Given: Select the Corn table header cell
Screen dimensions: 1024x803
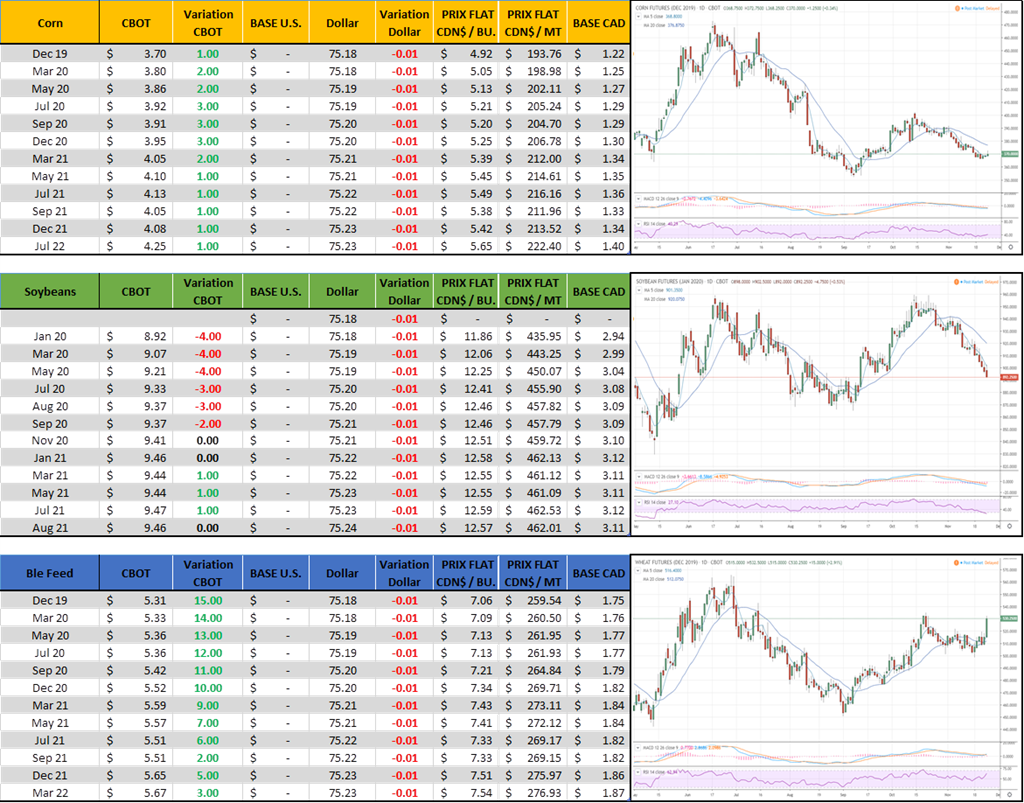Looking at the screenshot, I should coord(50,22).
